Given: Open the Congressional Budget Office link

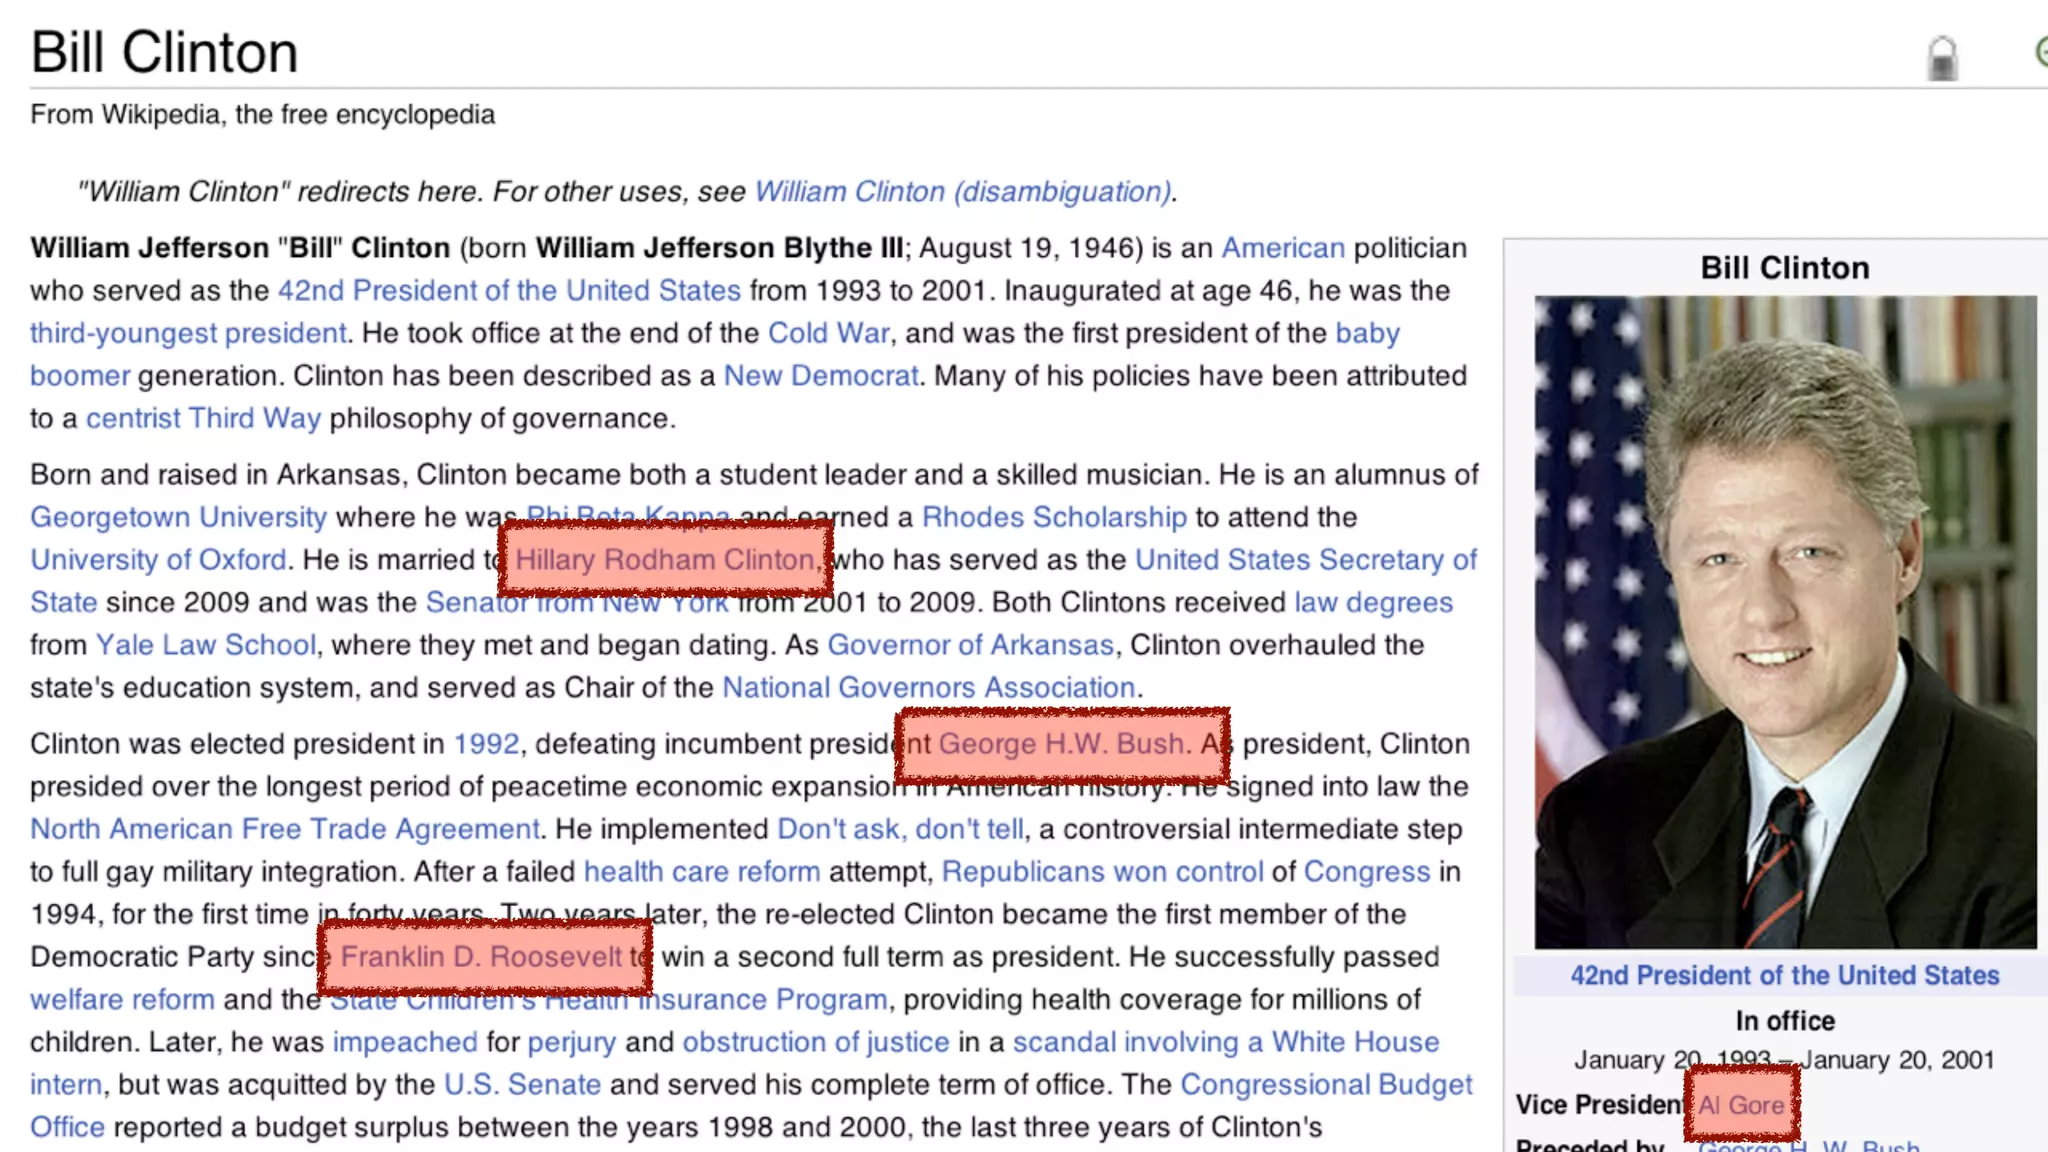Looking at the screenshot, I should pyautogui.click(x=1326, y=1085).
